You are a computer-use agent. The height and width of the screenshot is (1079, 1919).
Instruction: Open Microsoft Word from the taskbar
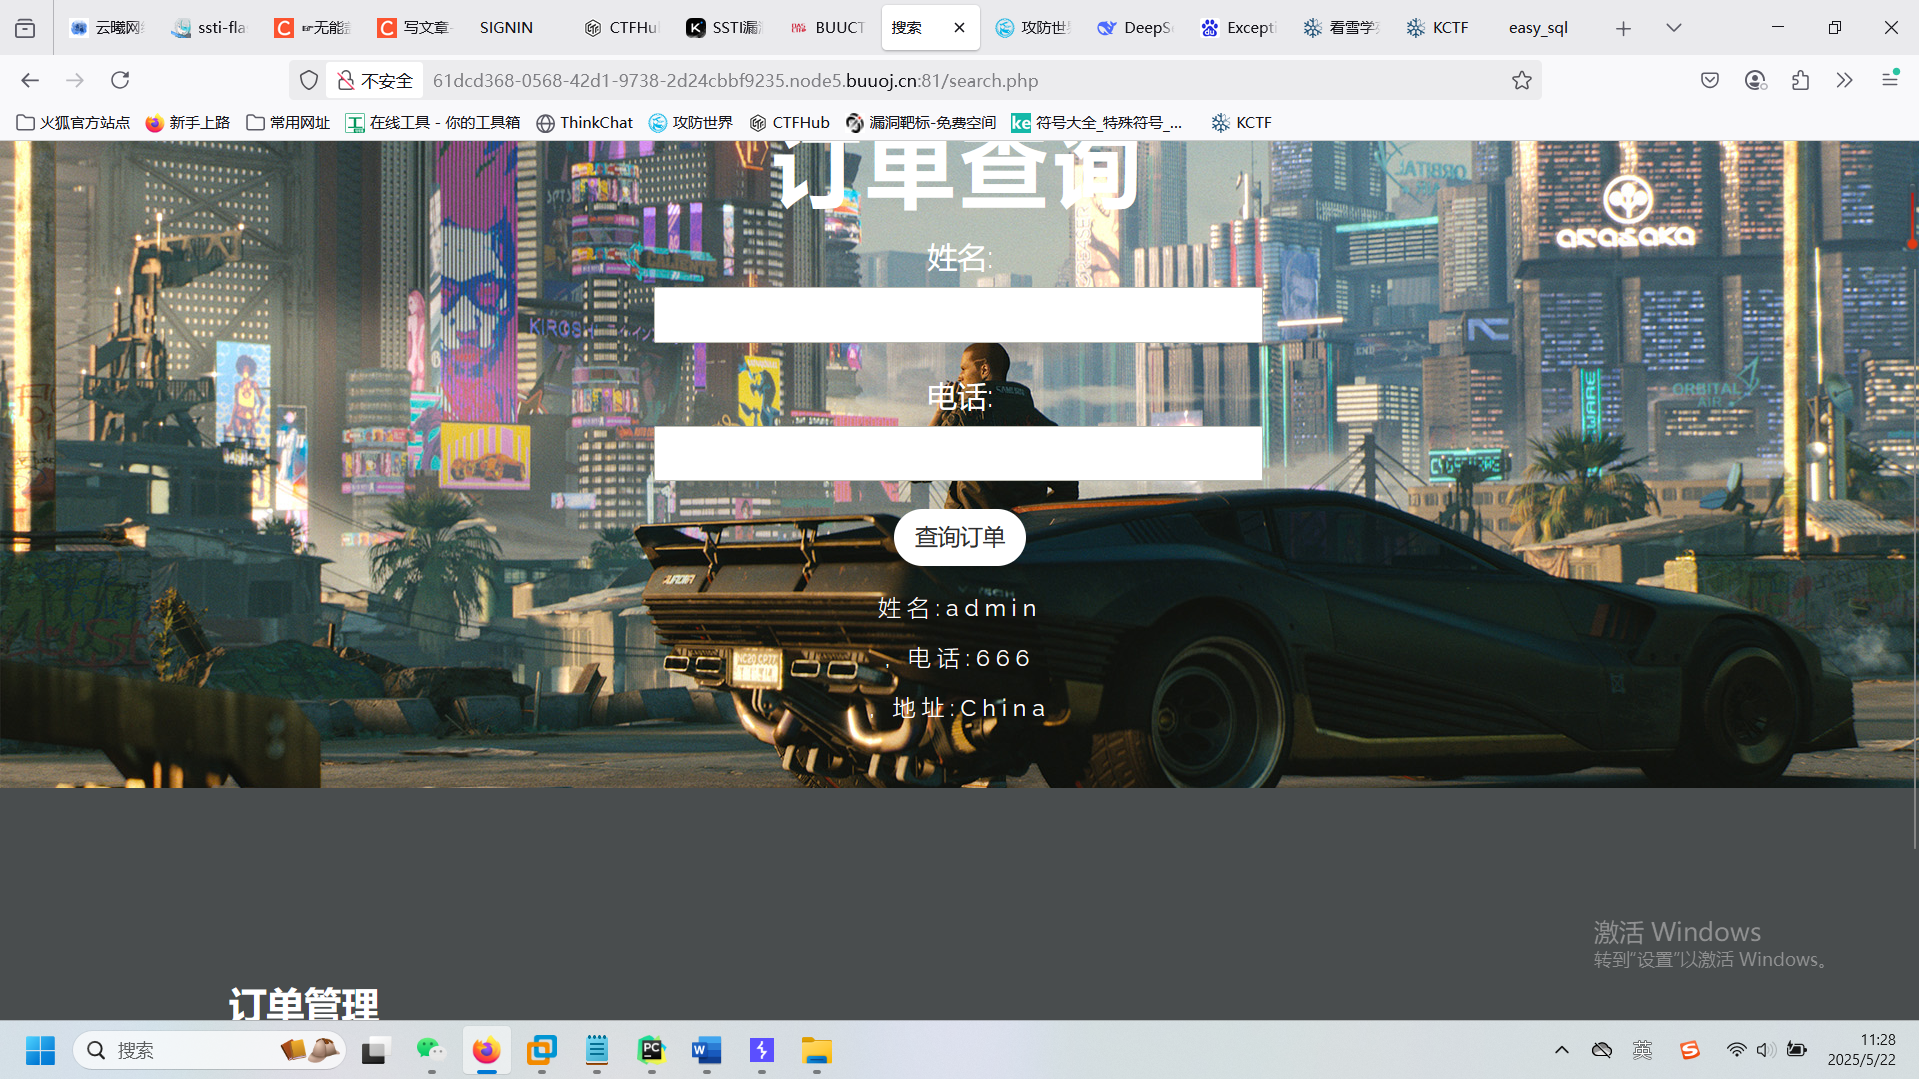[707, 1050]
